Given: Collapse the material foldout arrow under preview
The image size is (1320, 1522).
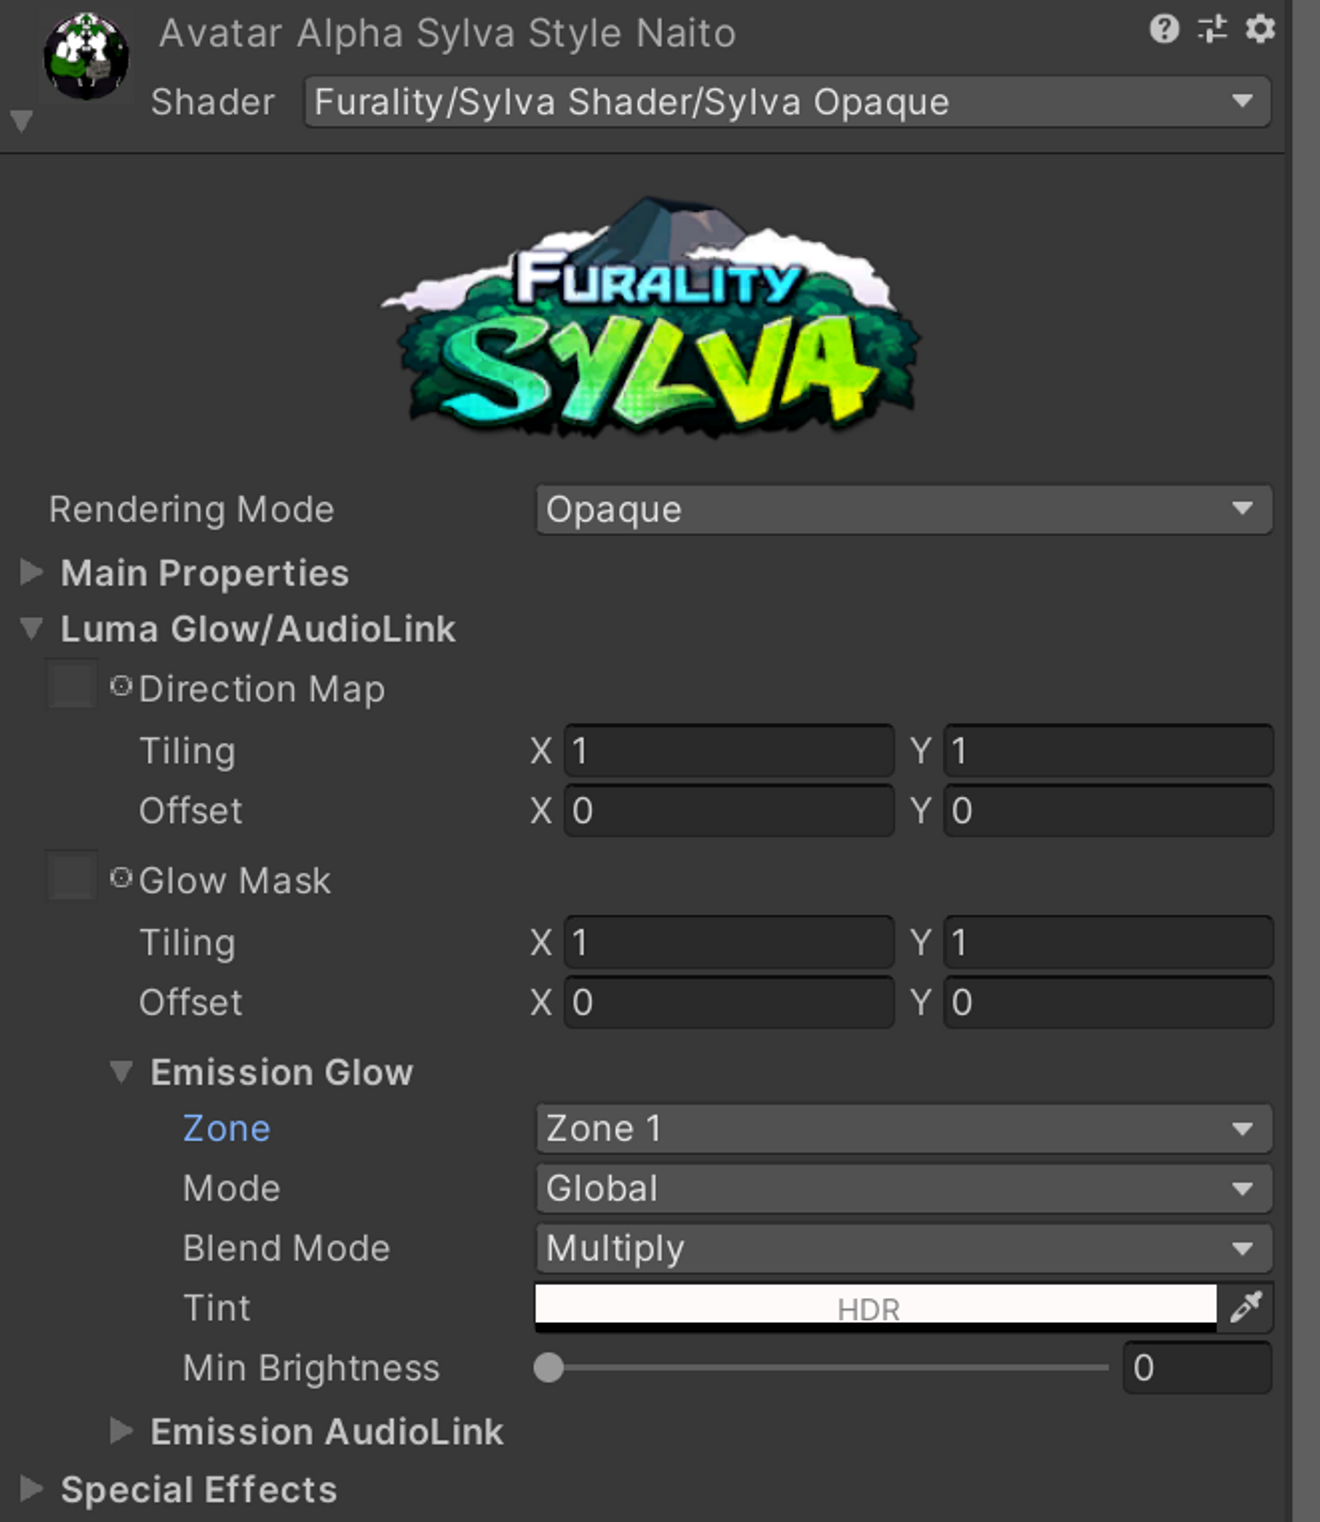Looking at the screenshot, I should point(21,122).
